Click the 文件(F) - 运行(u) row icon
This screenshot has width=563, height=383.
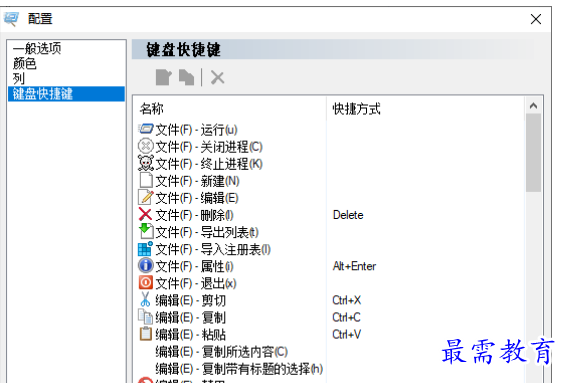pyautogui.click(x=146, y=129)
